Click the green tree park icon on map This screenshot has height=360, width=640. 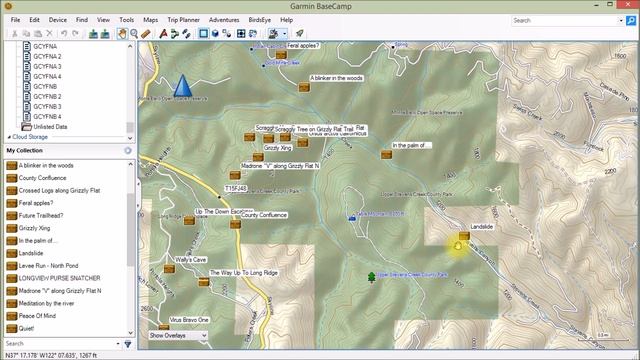click(371, 277)
